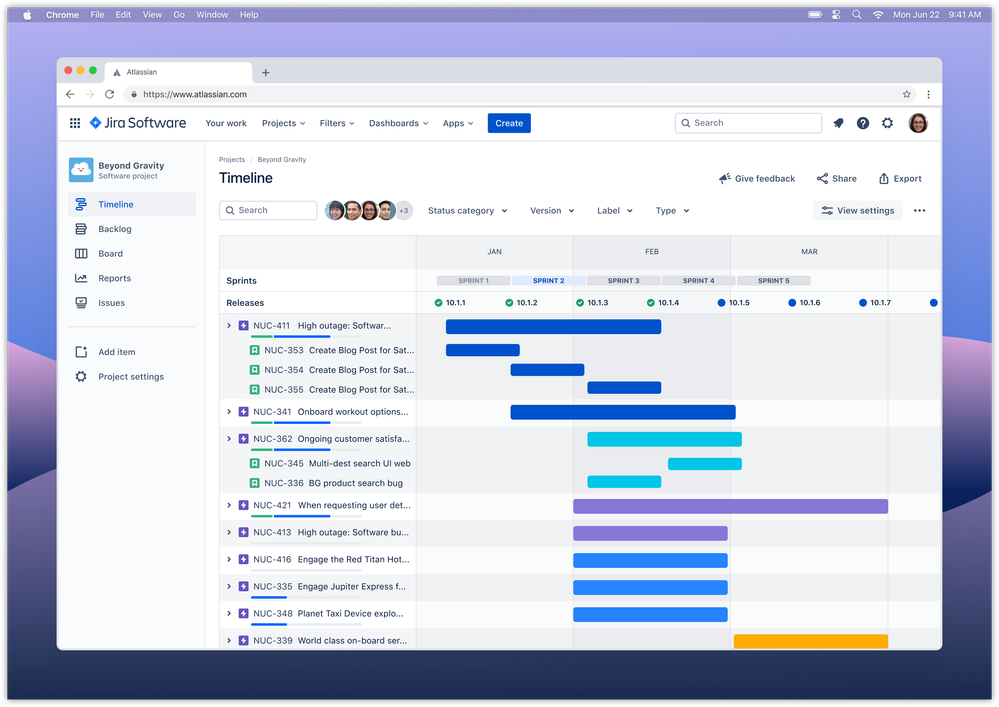The width and height of the screenshot is (999, 707).
Task: Collapse the NUC-411 epic row
Action: (x=229, y=325)
